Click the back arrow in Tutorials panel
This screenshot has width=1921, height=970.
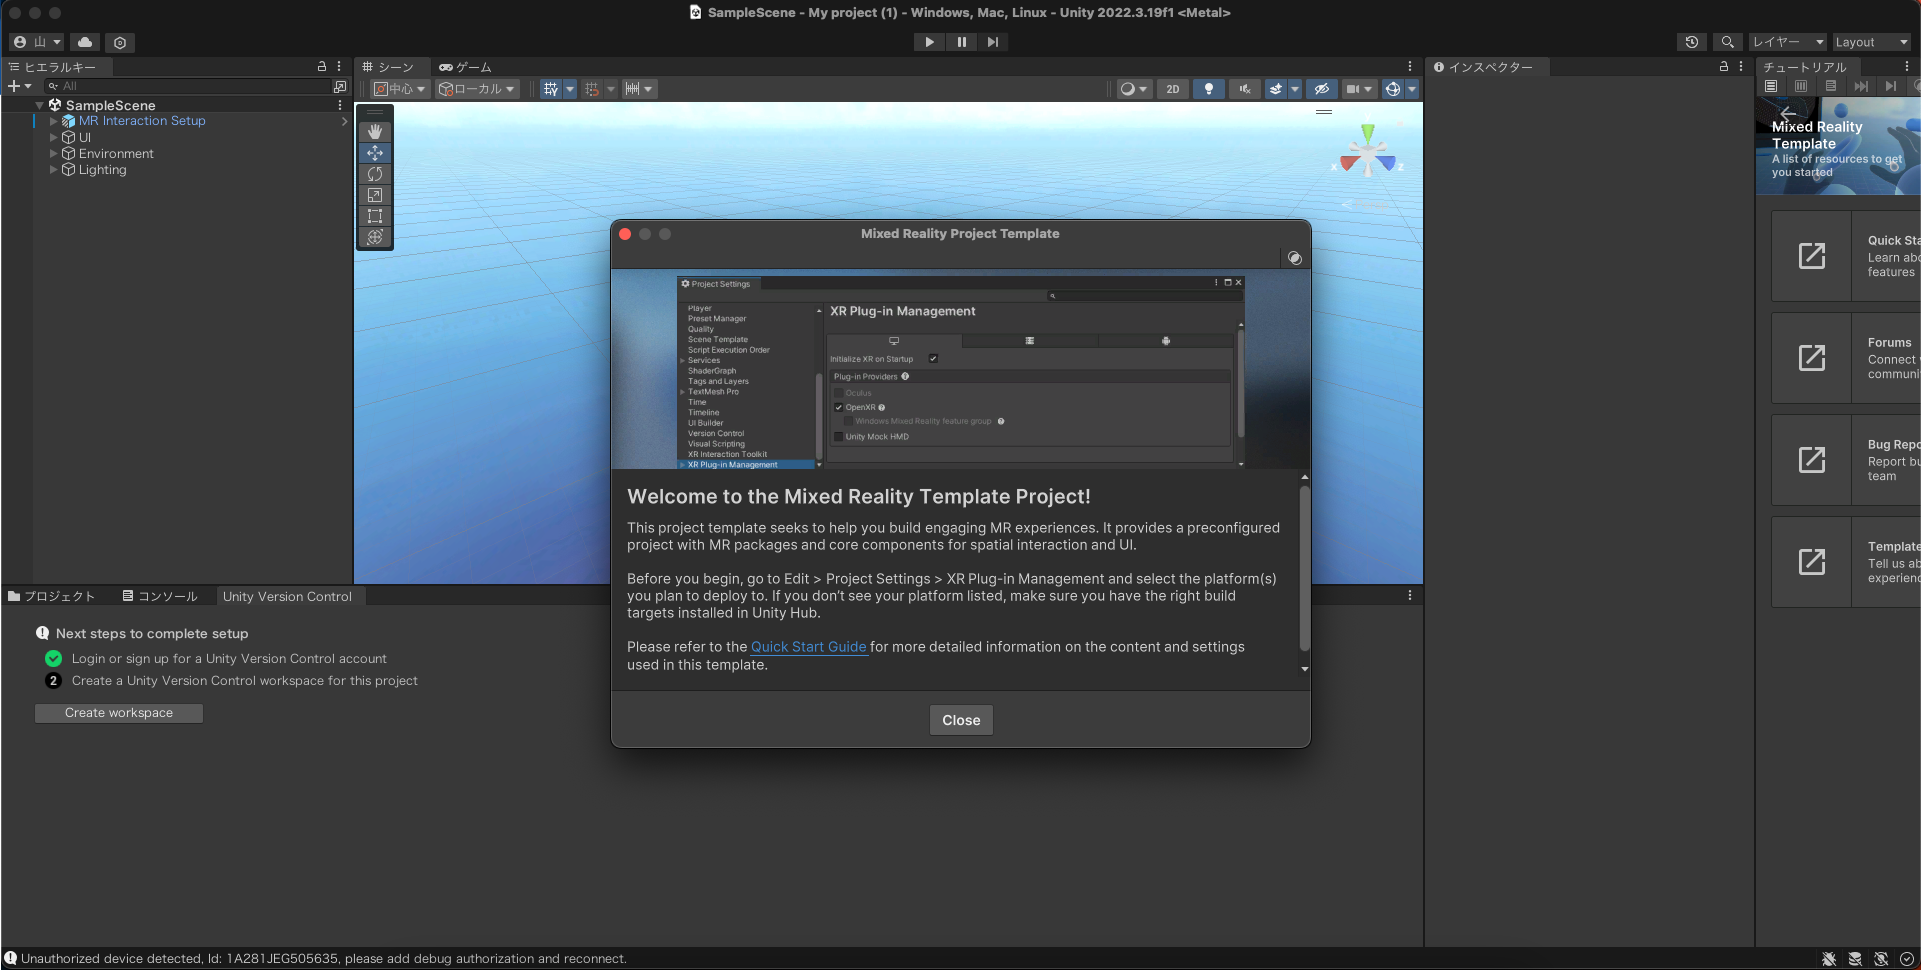pyautogui.click(x=1788, y=113)
